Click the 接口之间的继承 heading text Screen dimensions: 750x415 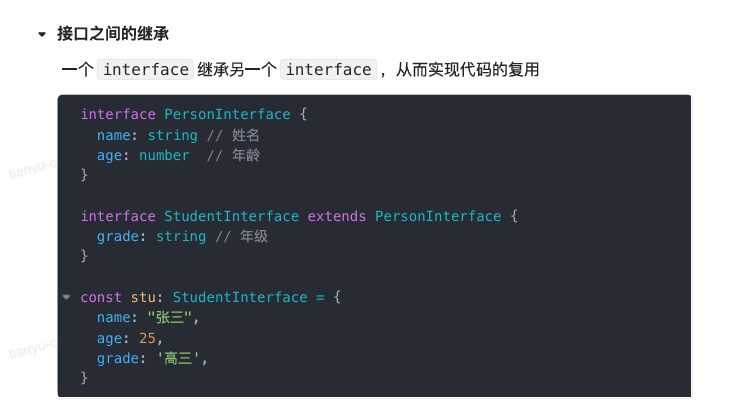[x=112, y=34]
